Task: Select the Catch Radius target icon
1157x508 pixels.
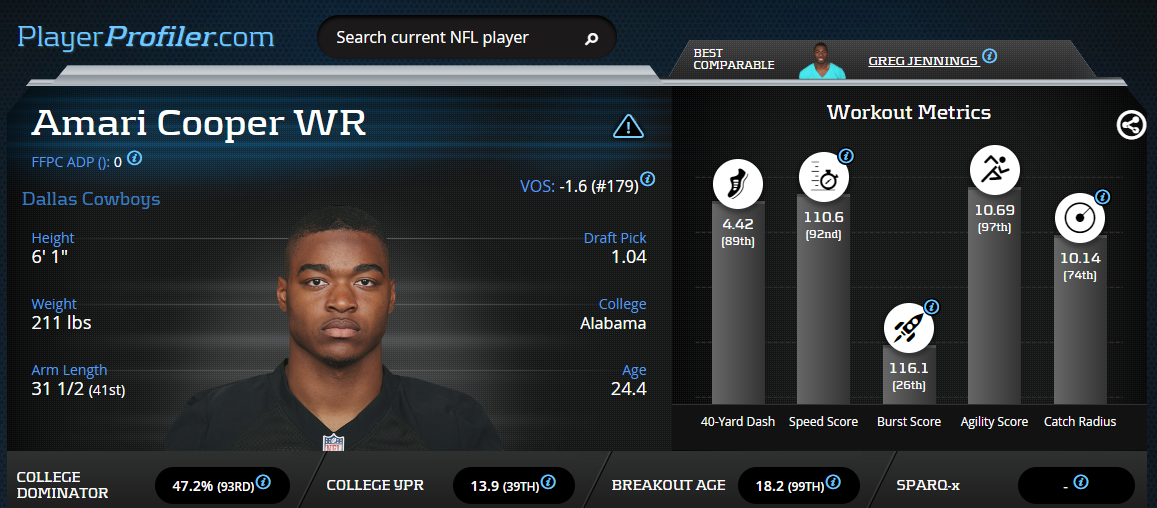Action: coord(1080,218)
